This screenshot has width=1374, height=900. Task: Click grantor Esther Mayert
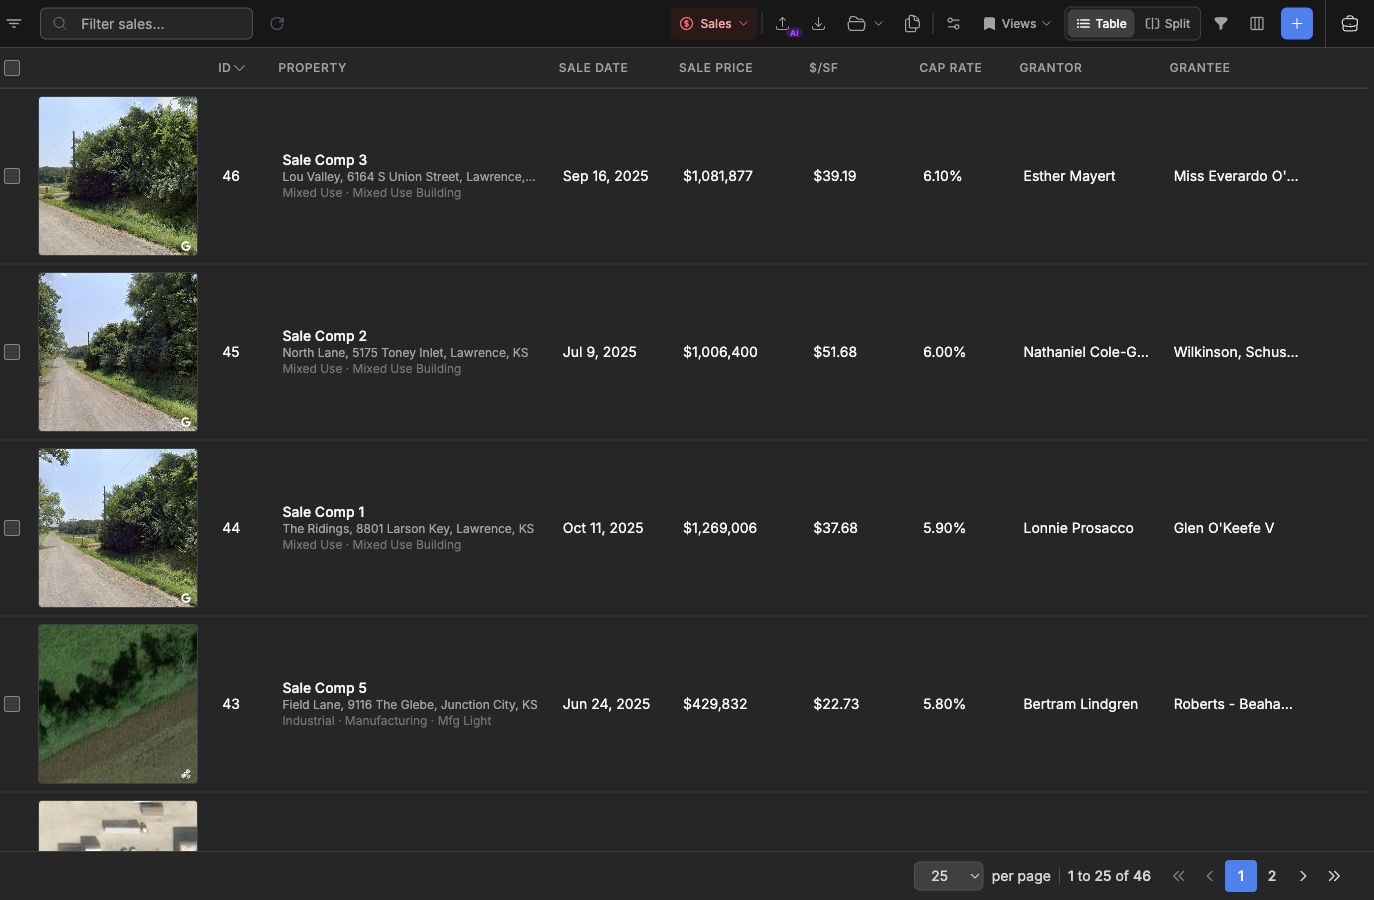1069,176
